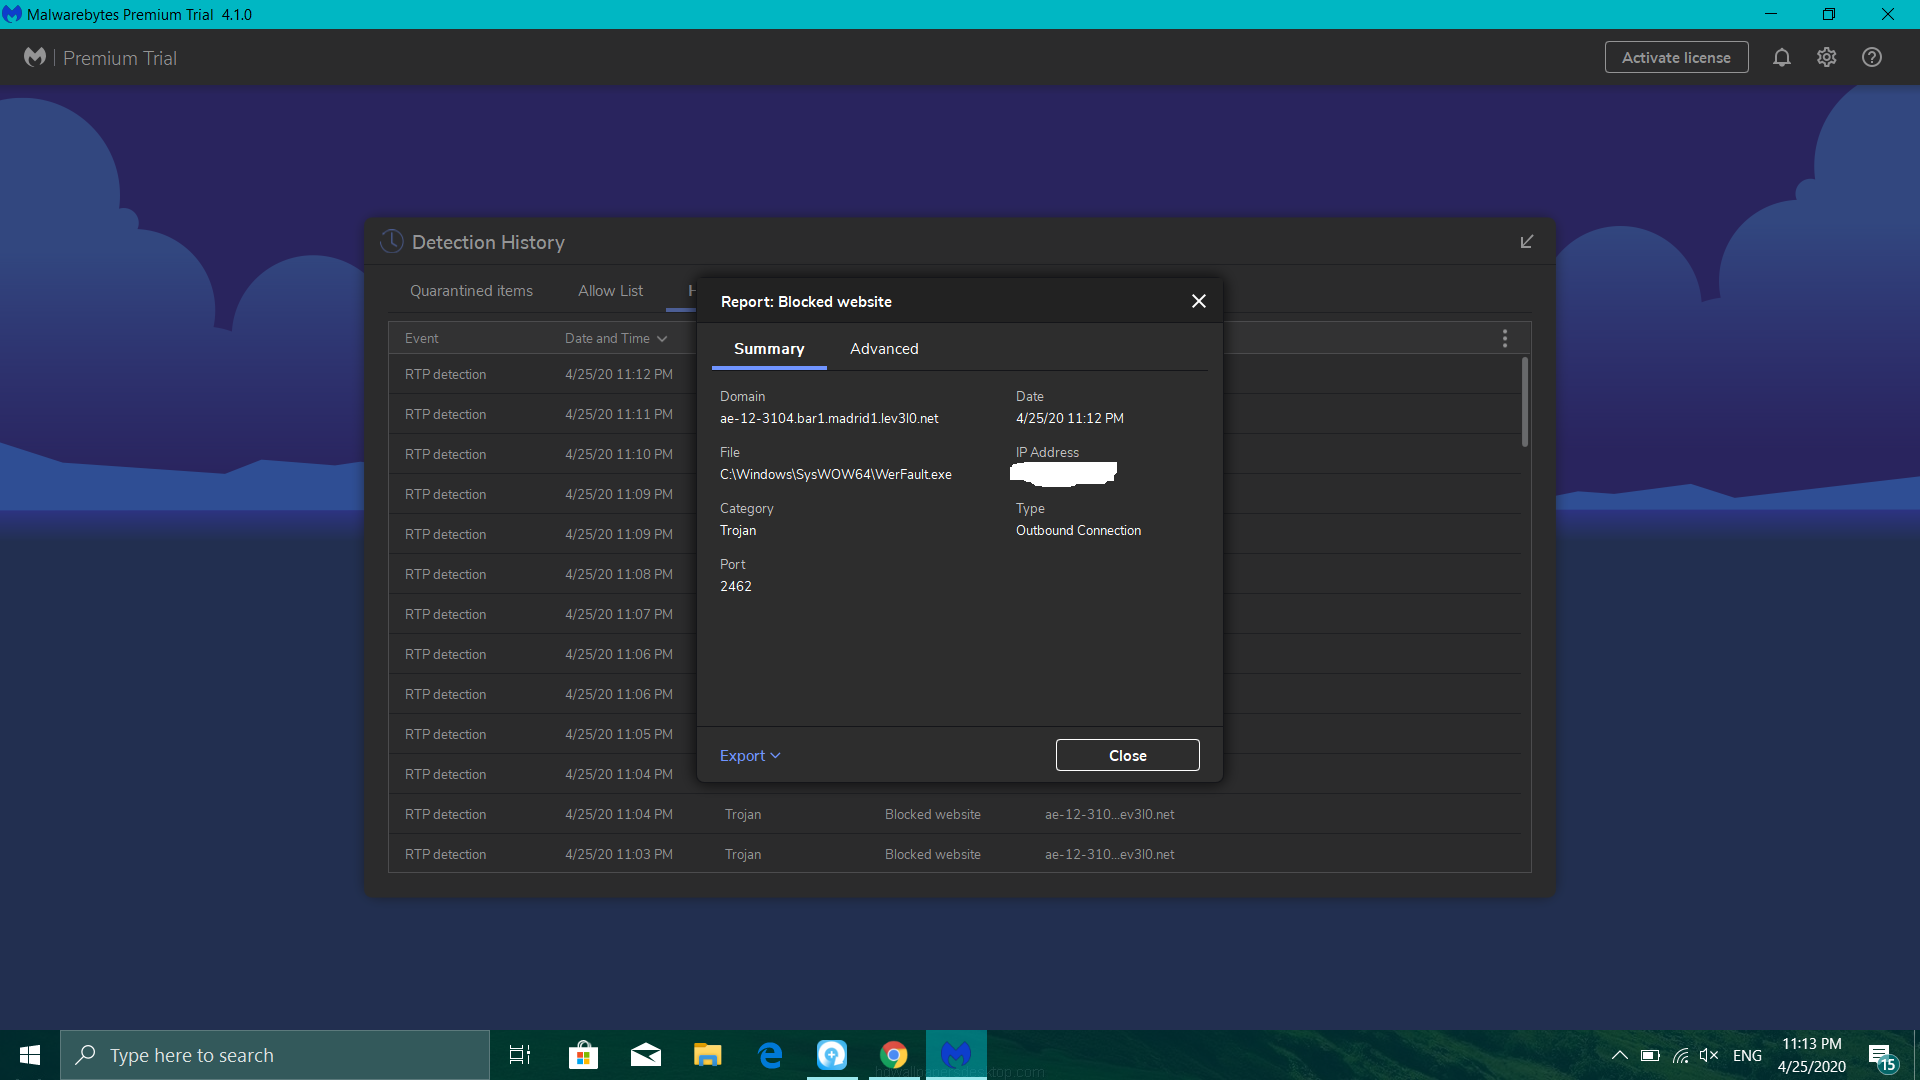Click the Activate license button

click(1676, 58)
